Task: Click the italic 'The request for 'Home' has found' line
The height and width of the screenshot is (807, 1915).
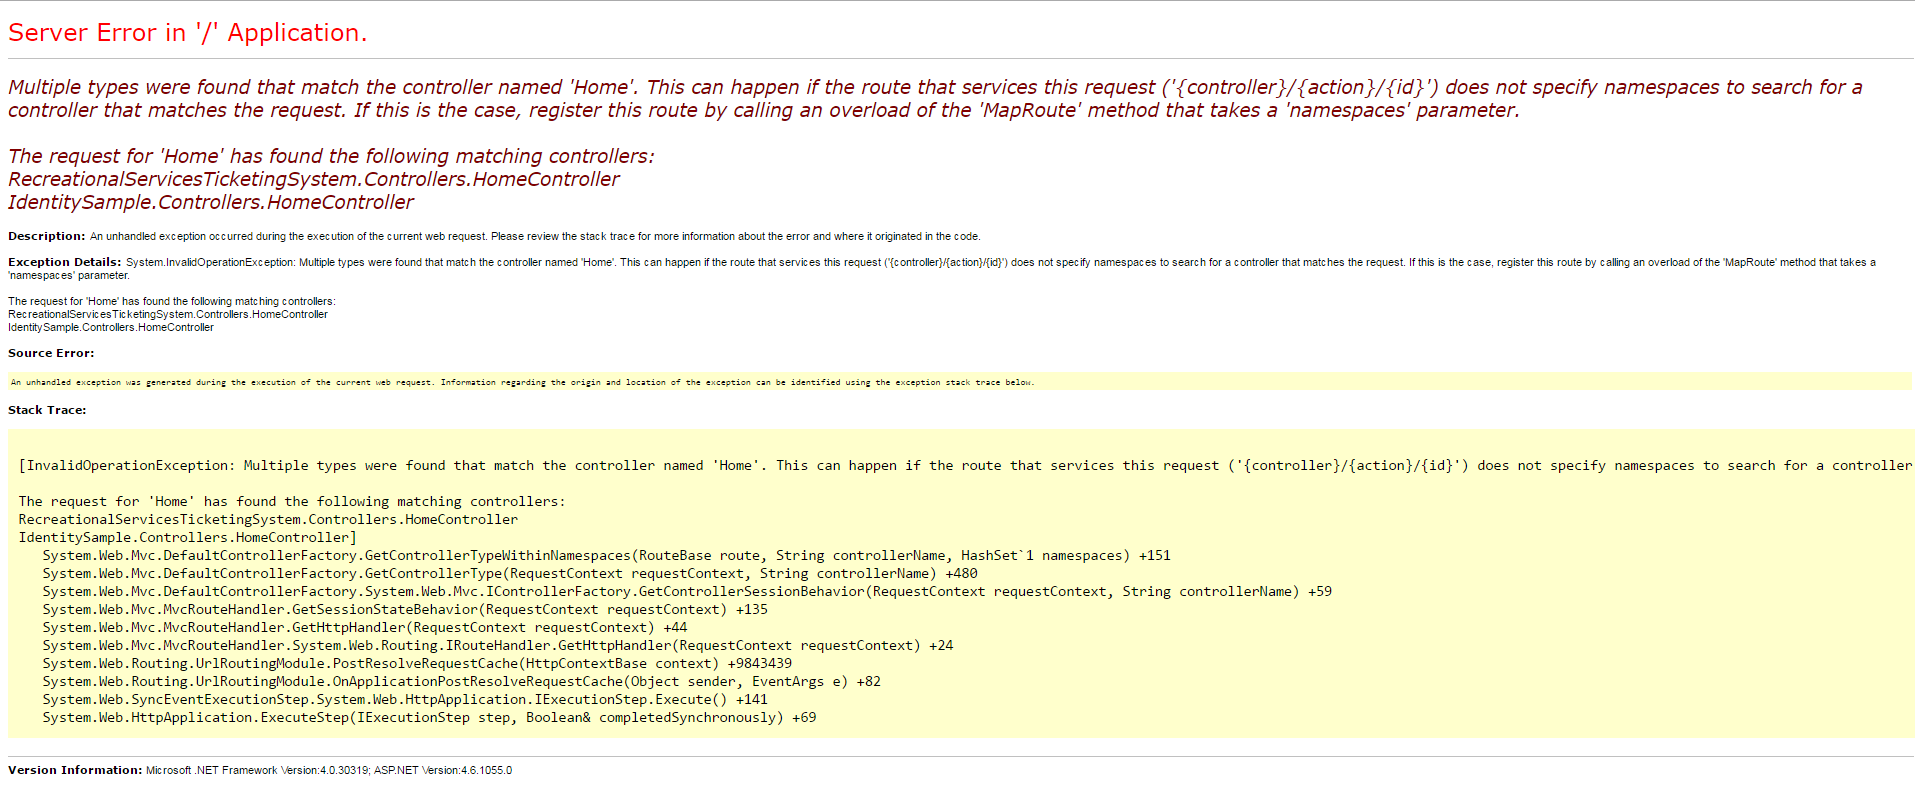Action: click(331, 156)
